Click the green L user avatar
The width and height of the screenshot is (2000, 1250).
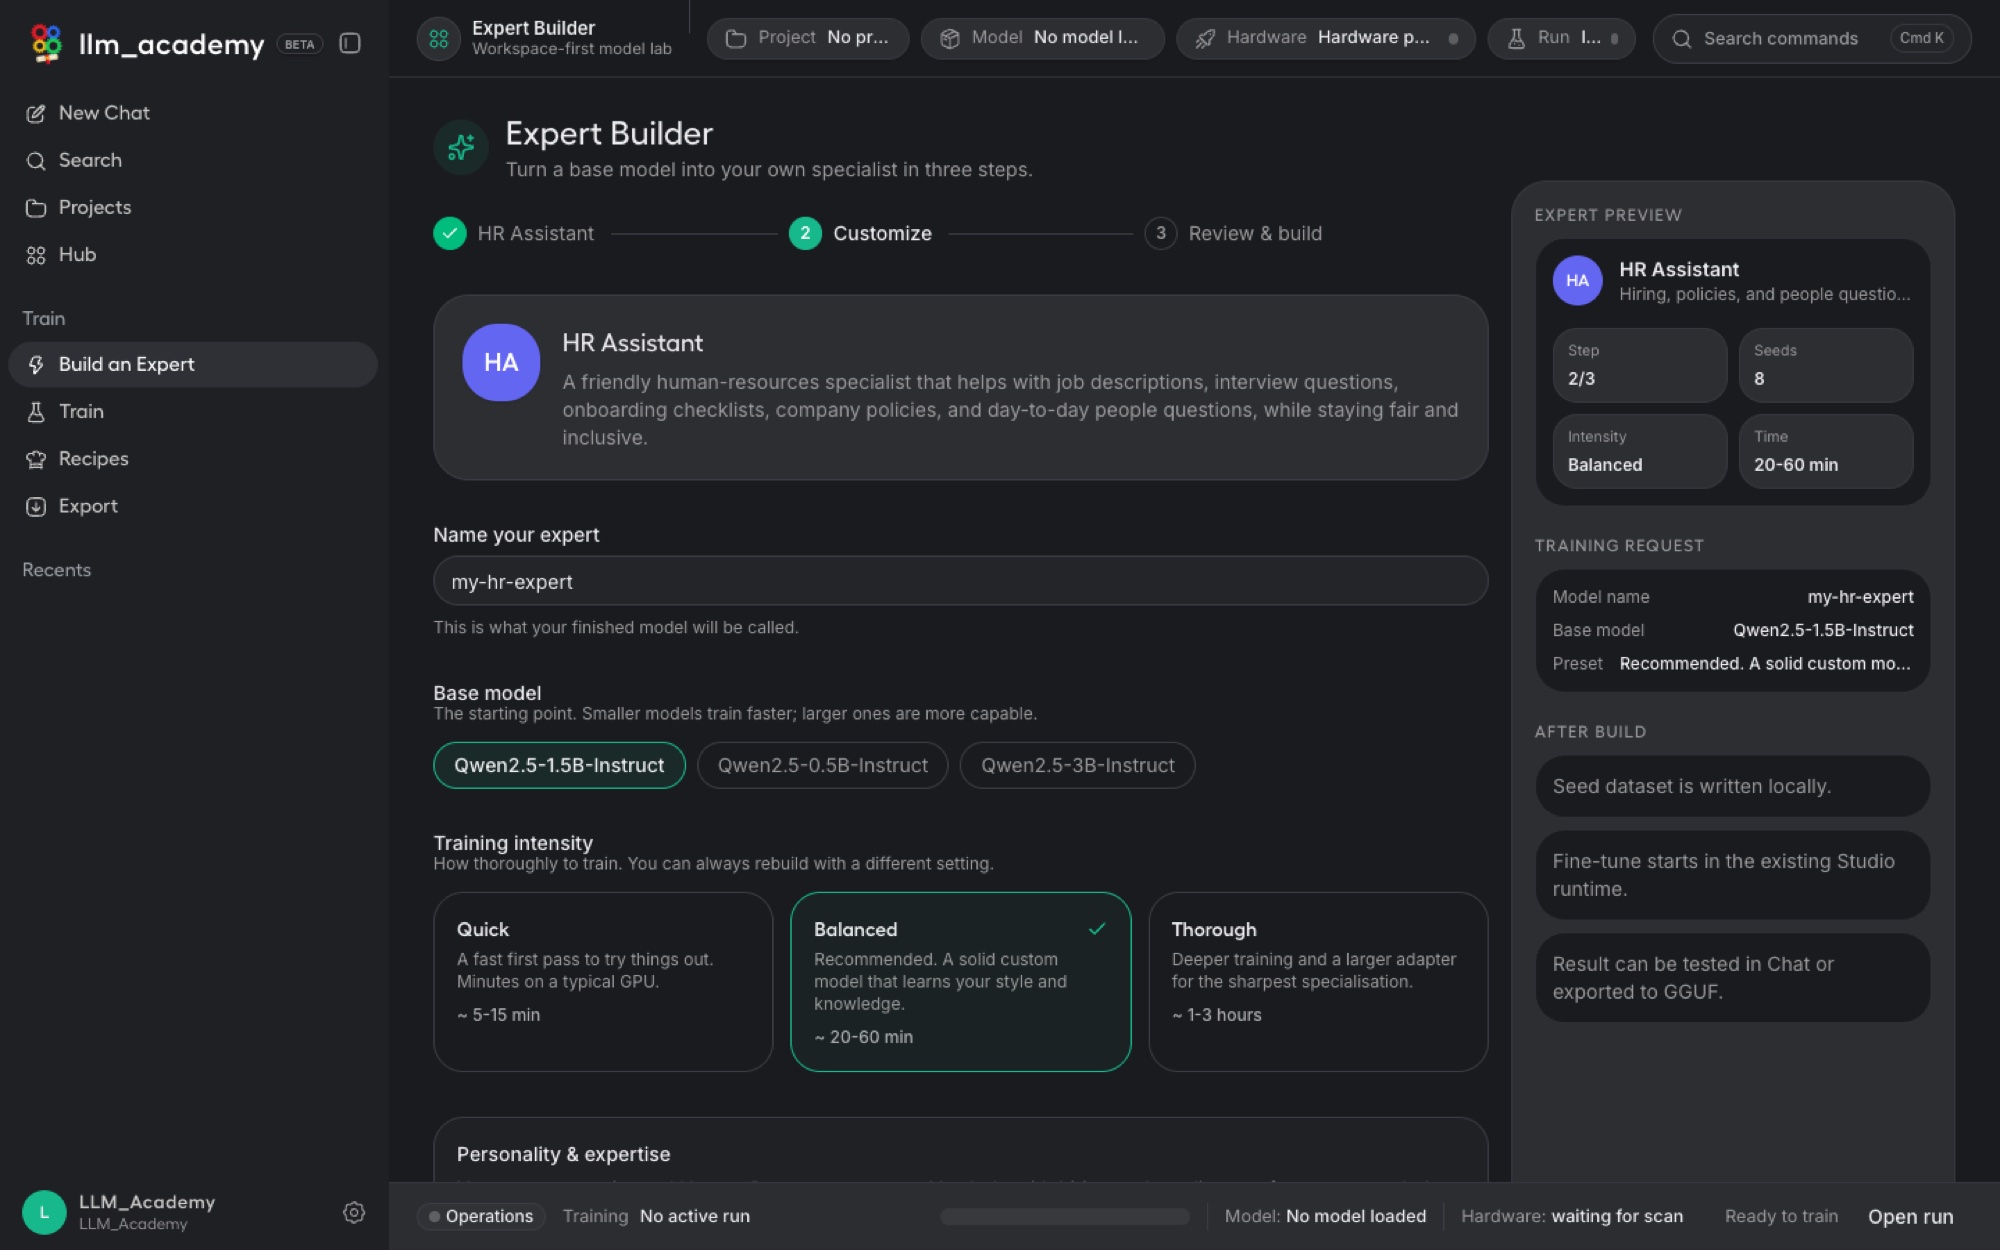[x=44, y=1212]
